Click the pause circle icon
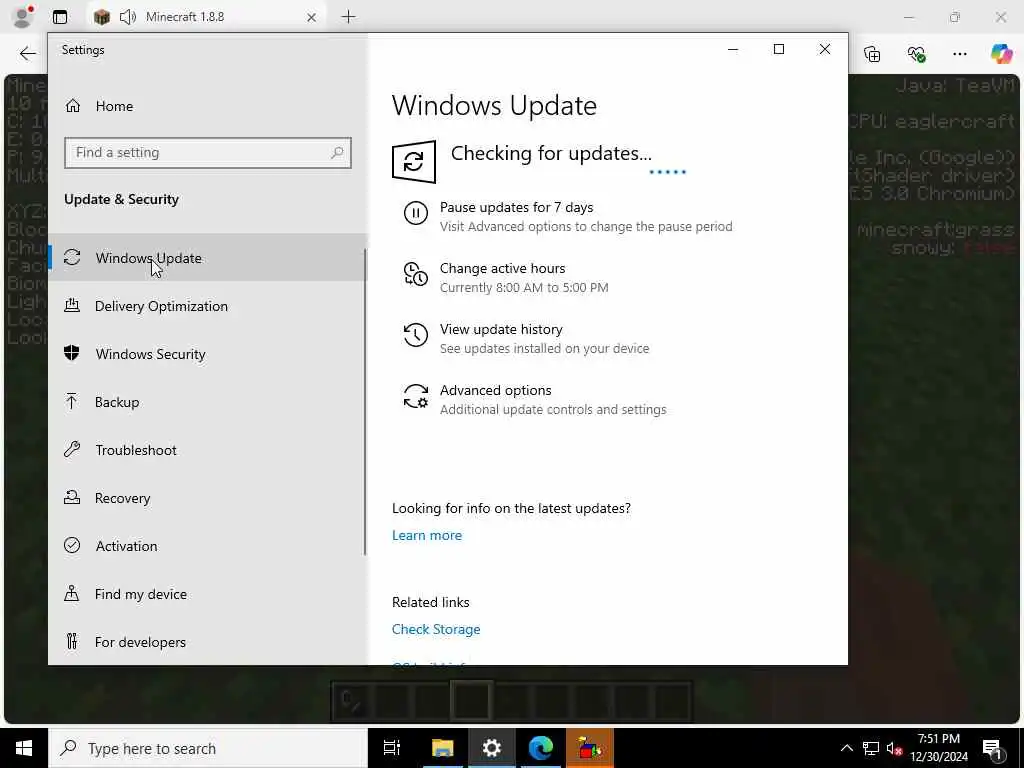Image resolution: width=1024 pixels, height=768 pixels. click(x=415, y=213)
